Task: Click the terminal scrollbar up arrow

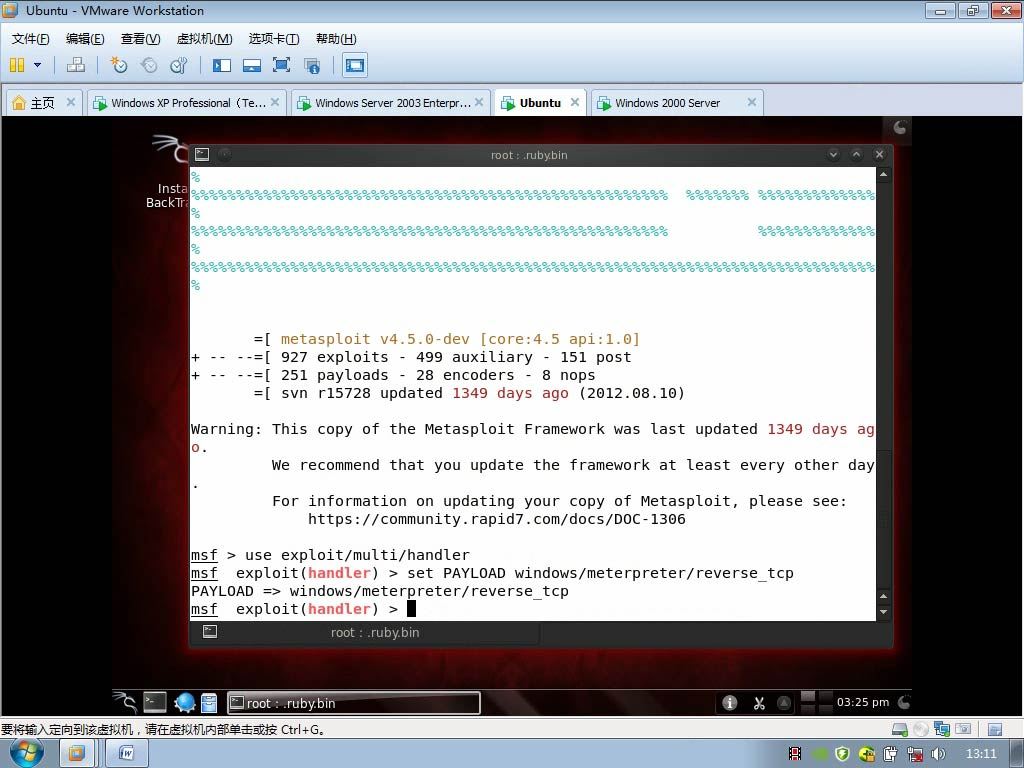Action: pyautogui.click(x=883, y=174)
